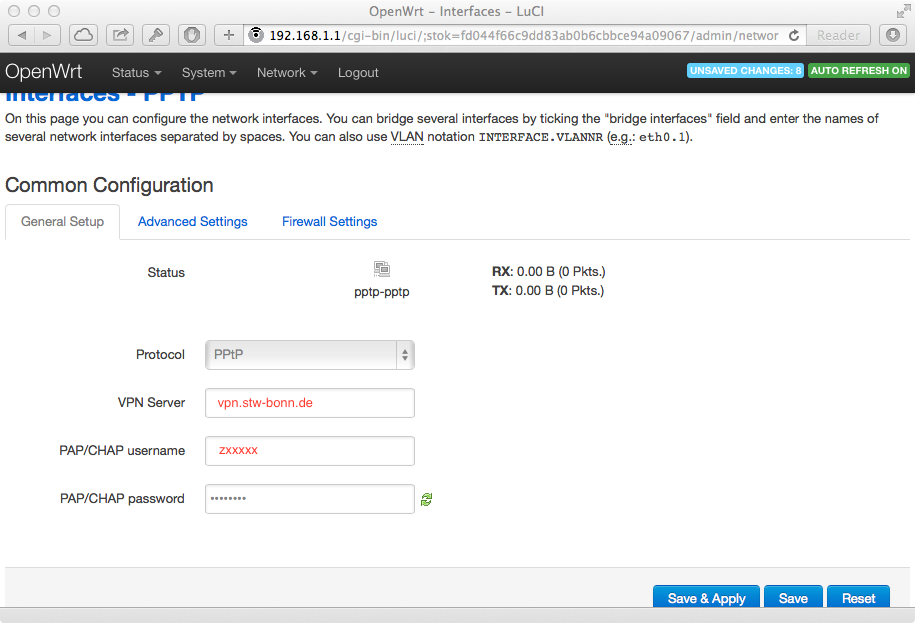915x623 pixels.
Task: Click the window close button
Action: pos(14,11)
